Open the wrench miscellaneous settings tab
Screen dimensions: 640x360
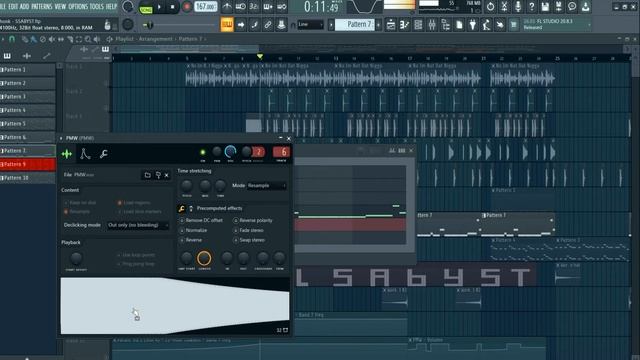pos(104,154)
